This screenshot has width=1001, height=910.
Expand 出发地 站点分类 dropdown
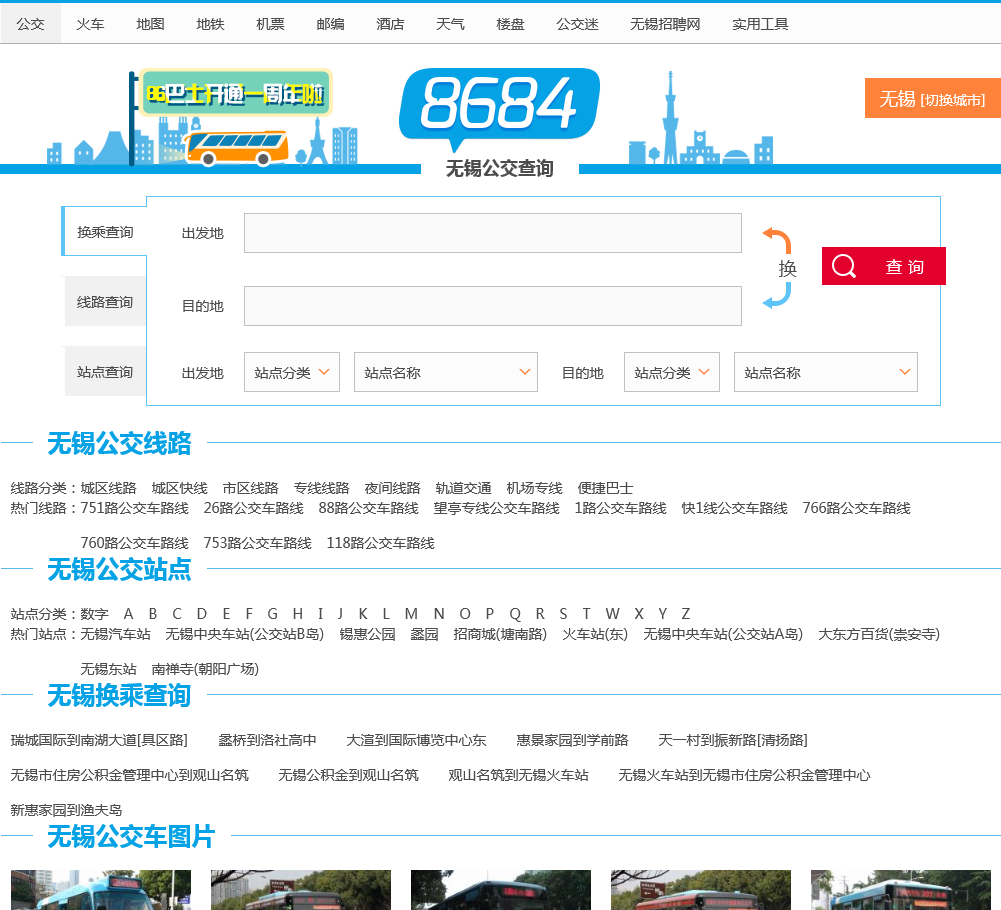click(291, 372)
